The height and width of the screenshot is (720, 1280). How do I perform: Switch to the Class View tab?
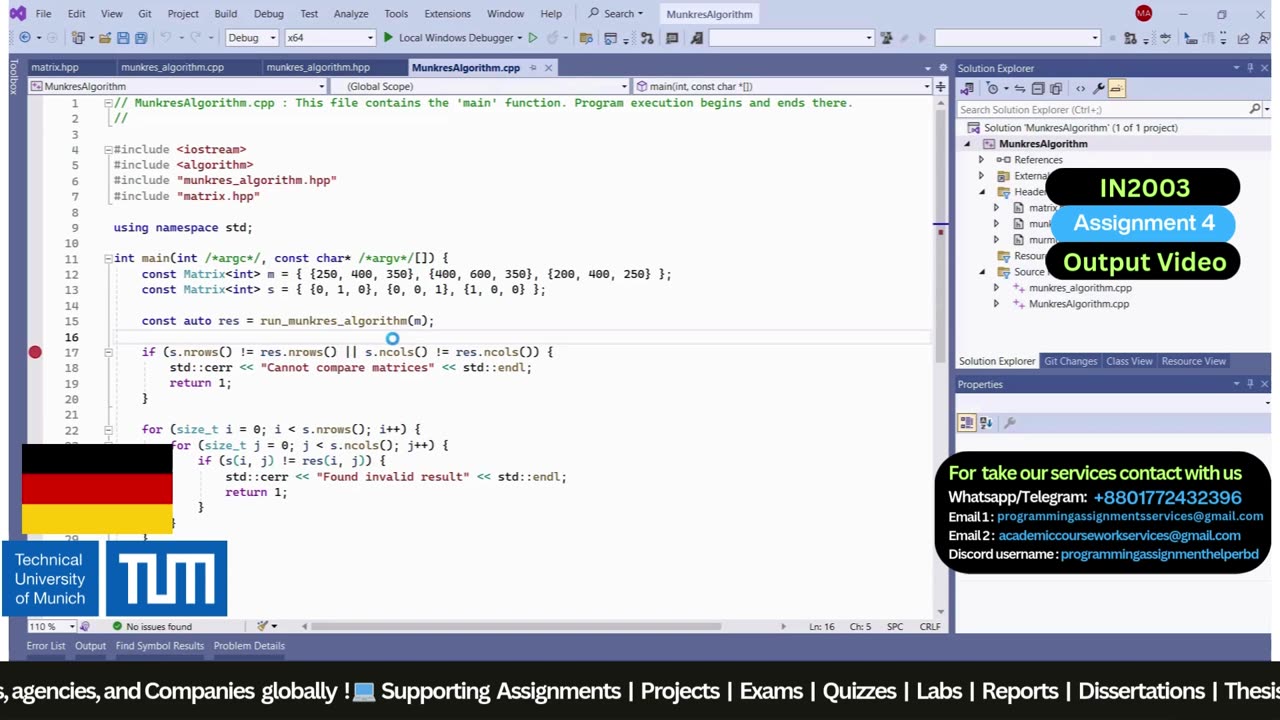[1129, 362]
